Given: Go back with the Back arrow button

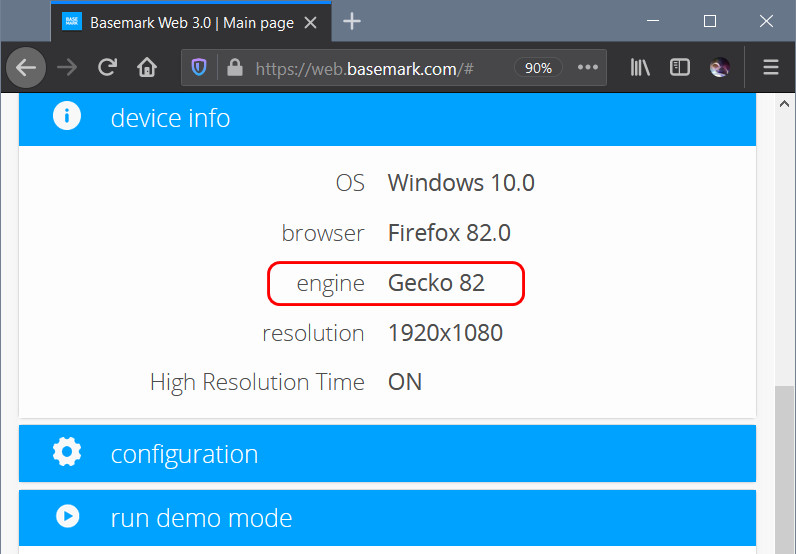Looking at the screenshot, I should click(x=26, y=68).
